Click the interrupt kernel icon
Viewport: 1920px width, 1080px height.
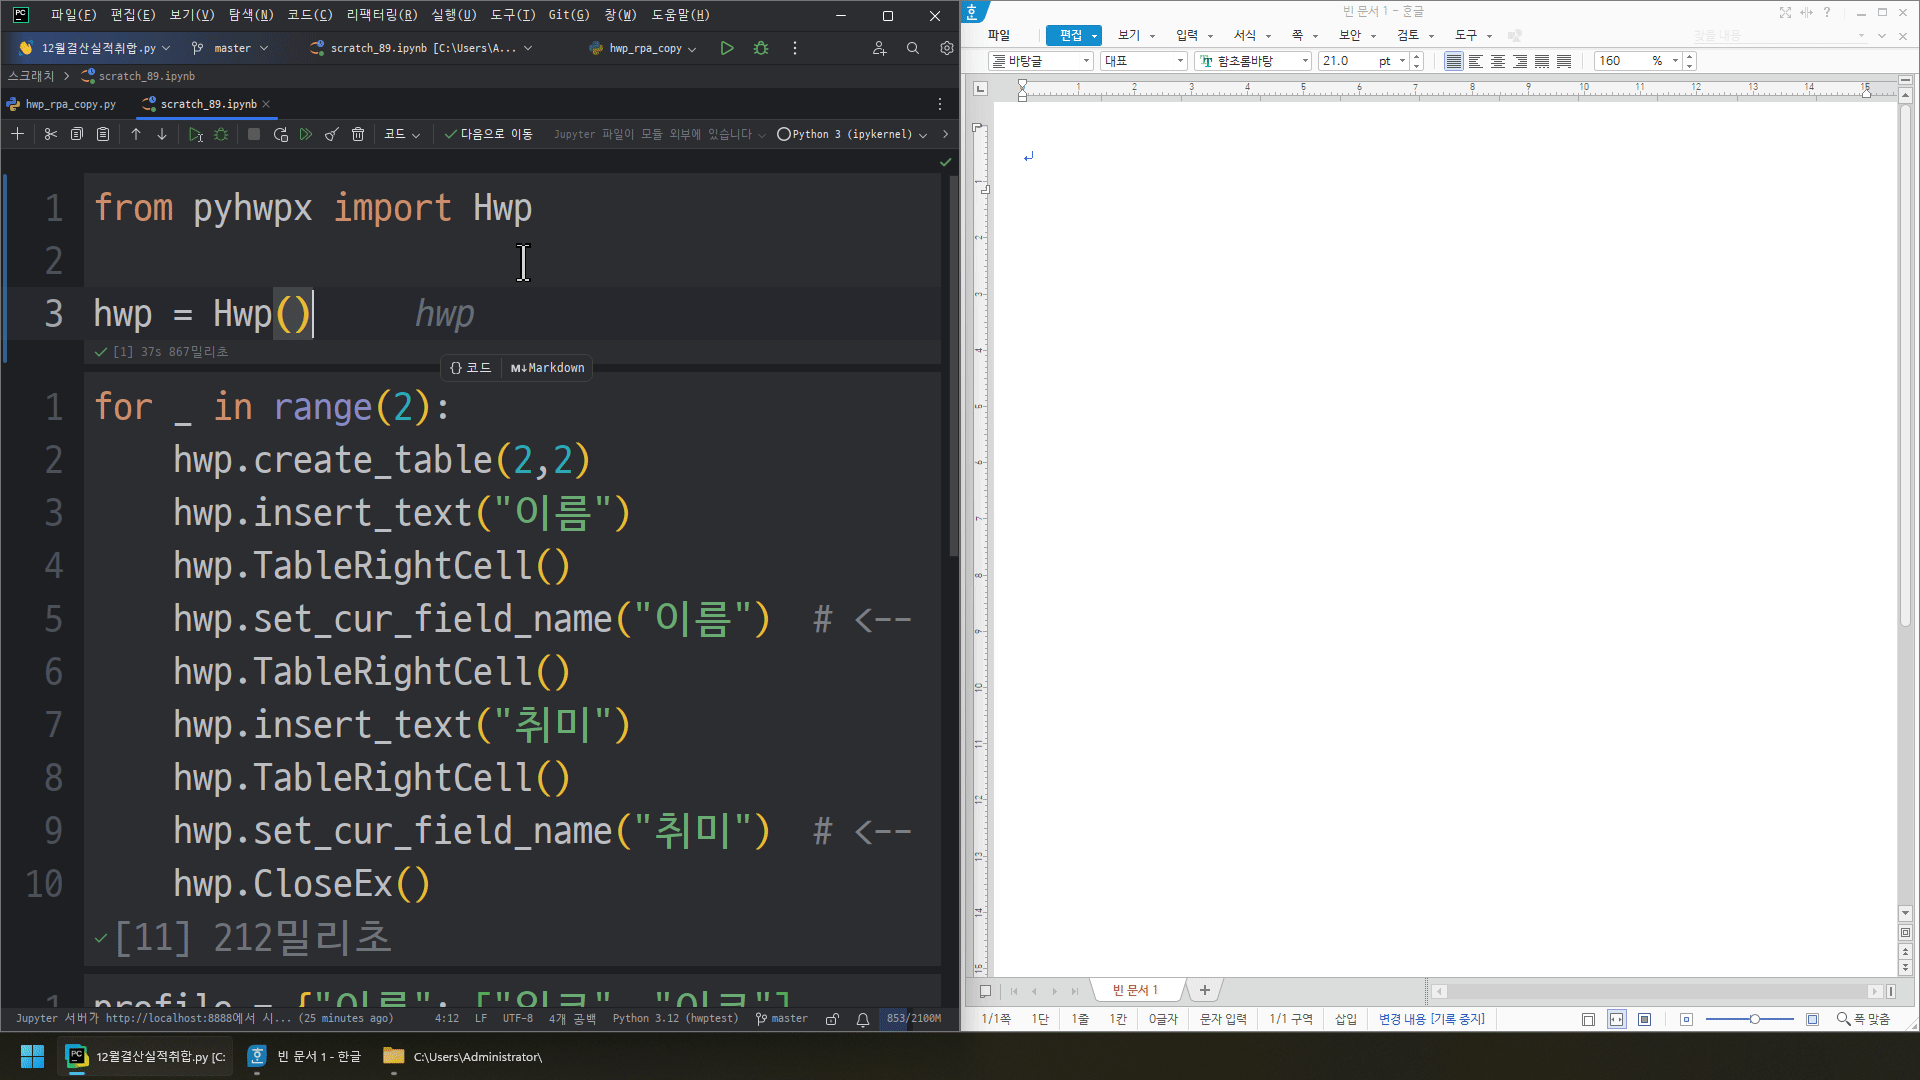253,133
